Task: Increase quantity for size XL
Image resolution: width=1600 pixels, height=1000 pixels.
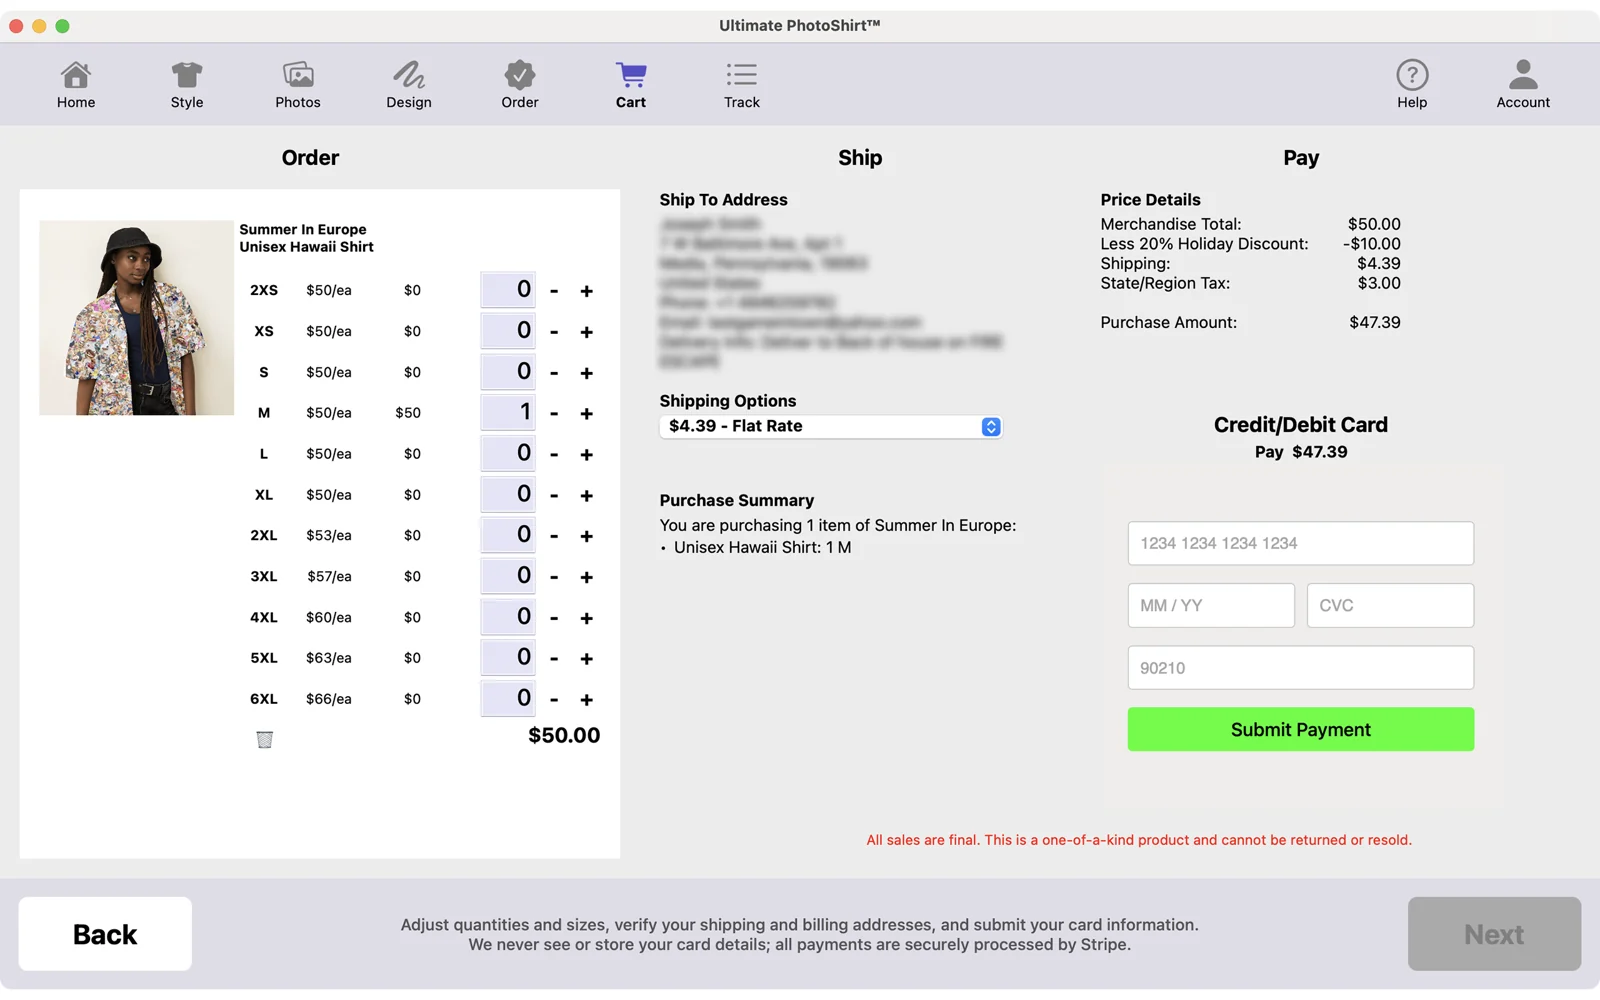Action: tap(587, 496)
